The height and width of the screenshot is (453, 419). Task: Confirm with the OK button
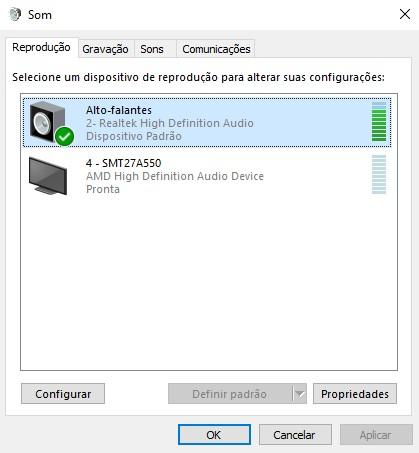click(214, 435)
